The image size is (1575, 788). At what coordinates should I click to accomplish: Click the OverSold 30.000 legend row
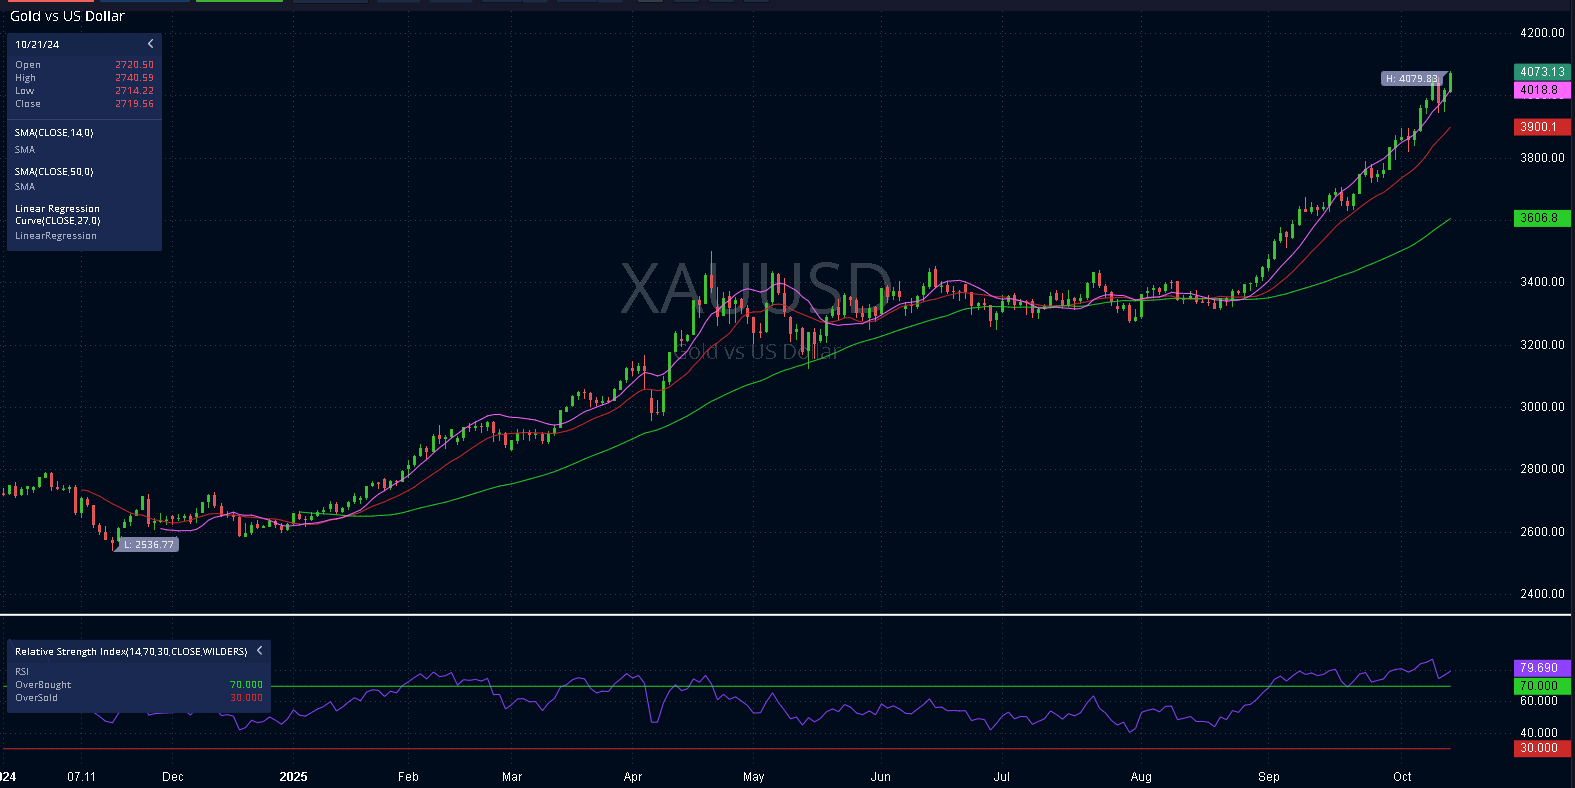(138, 698)
